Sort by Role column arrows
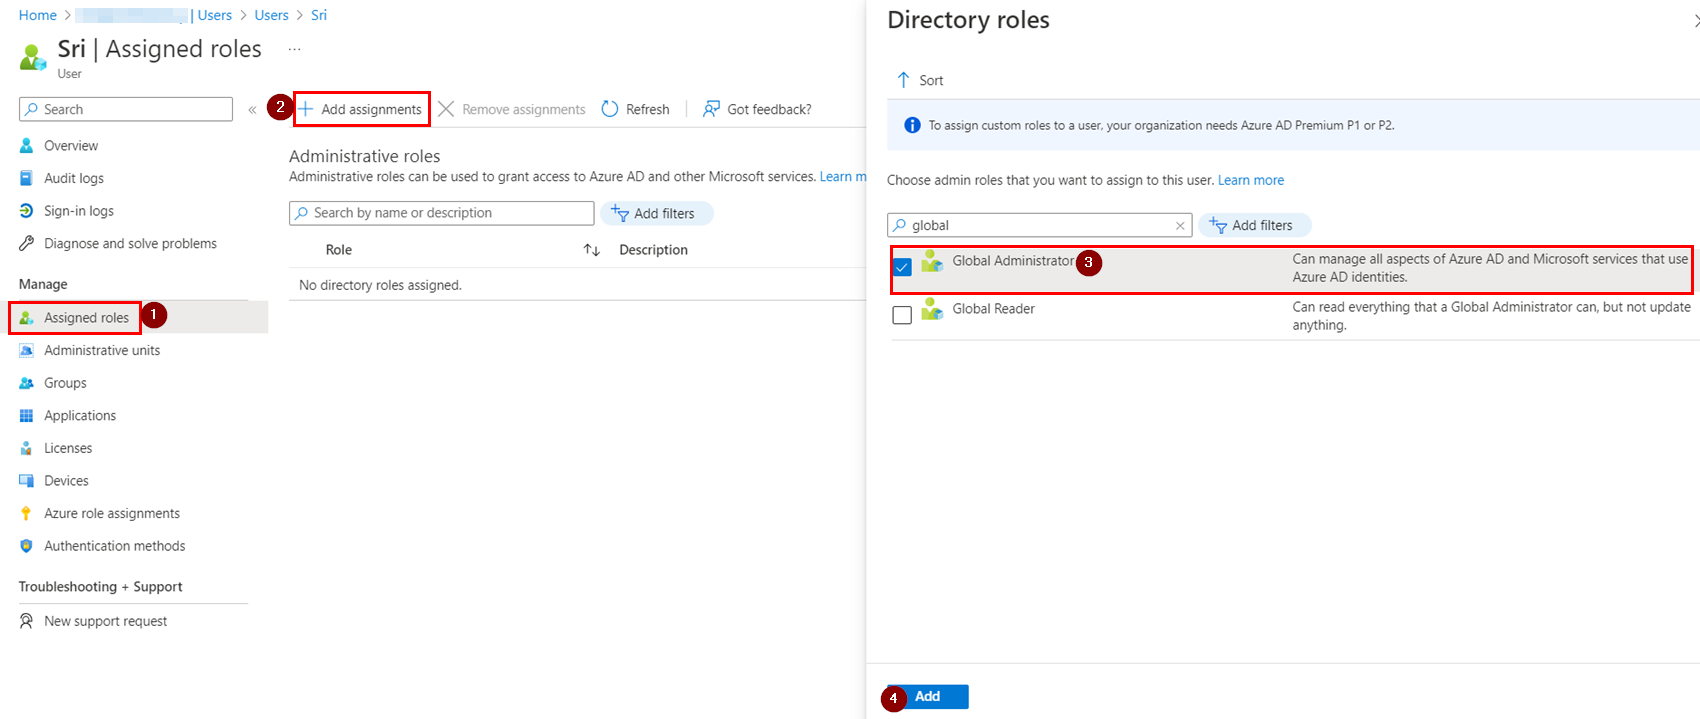The image size is (1700, 719). click(x=592, y=250)
